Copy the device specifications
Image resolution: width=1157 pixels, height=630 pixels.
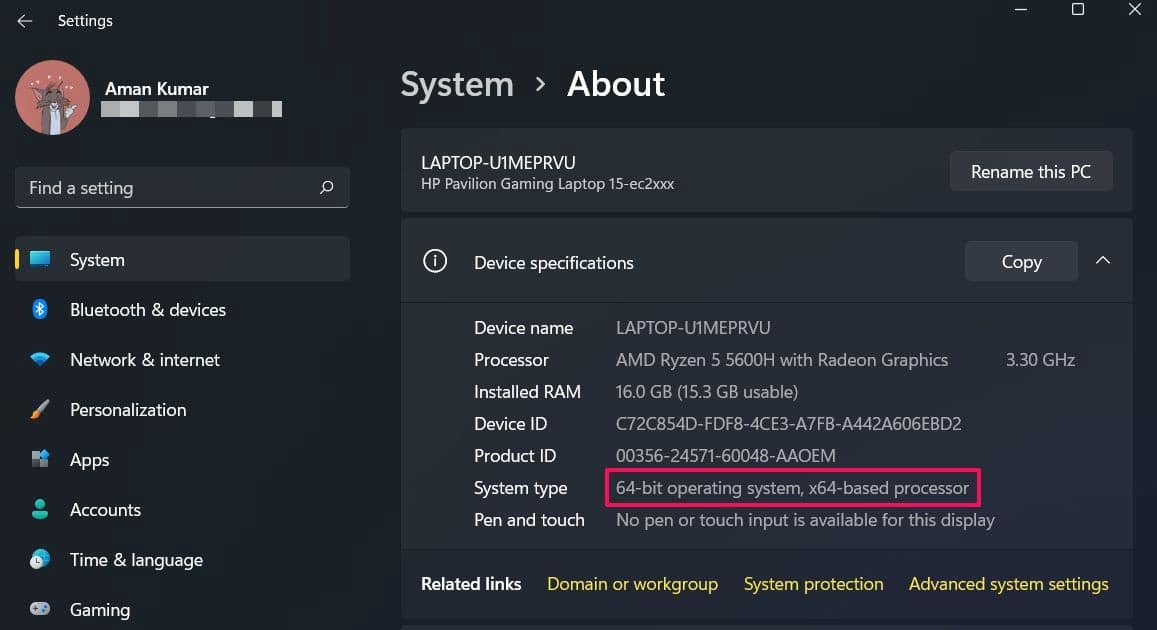coord(1021,261)
